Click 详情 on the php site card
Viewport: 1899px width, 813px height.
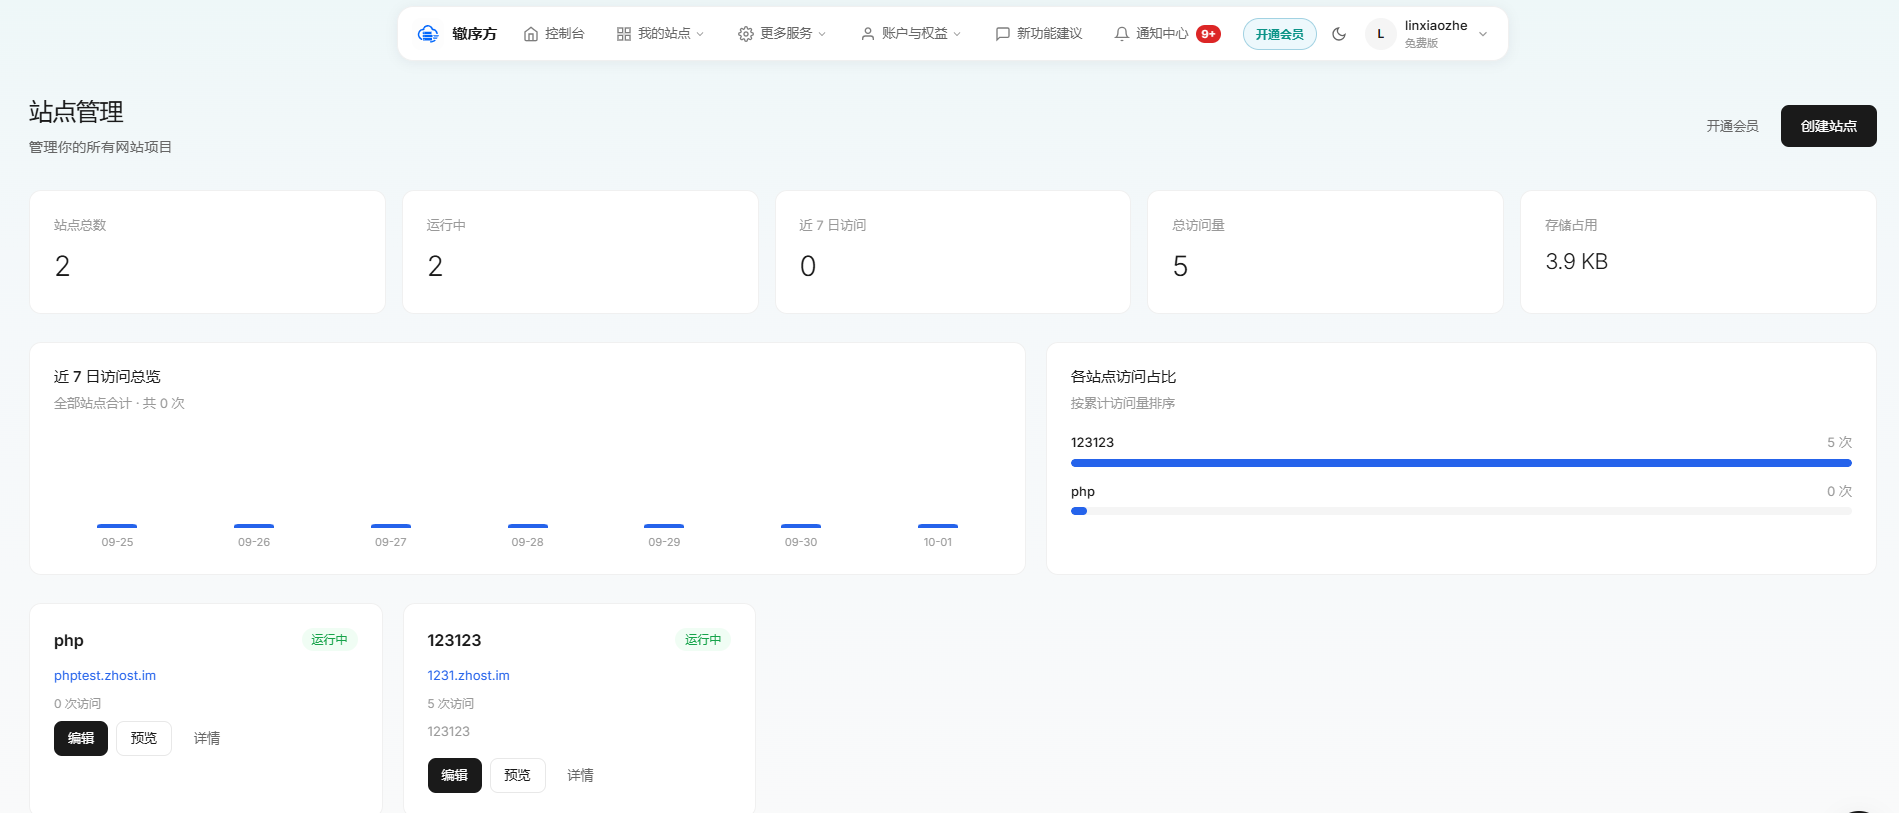click(x=207, y=738)
